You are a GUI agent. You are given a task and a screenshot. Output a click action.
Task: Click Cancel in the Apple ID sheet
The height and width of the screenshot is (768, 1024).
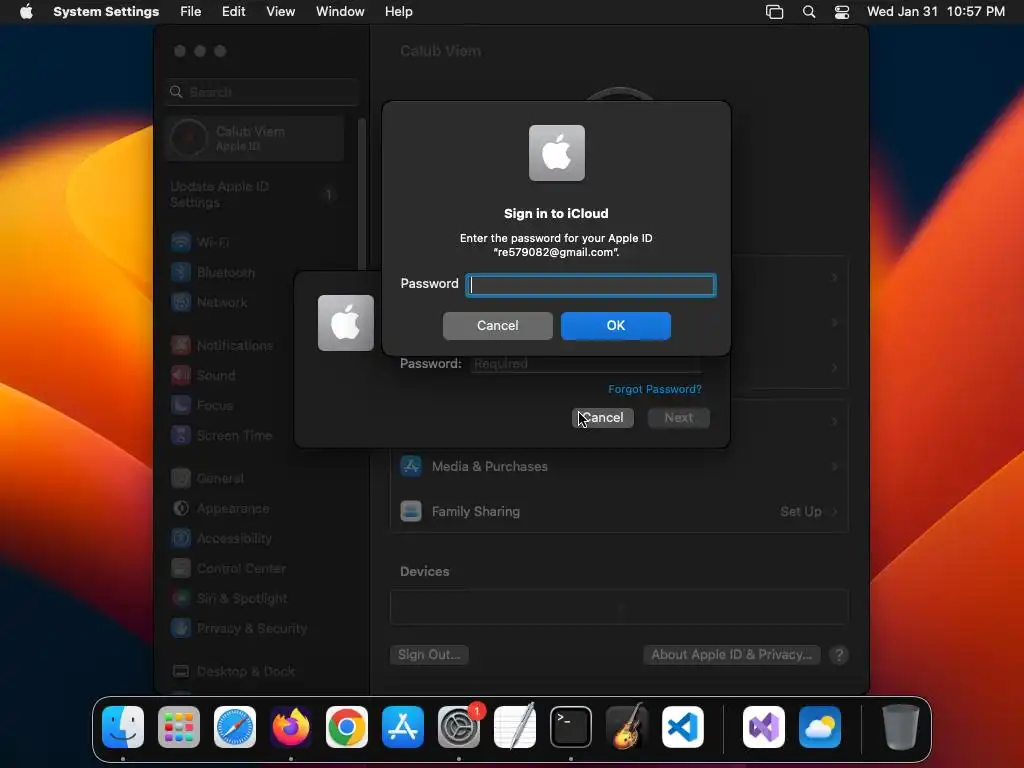pyautogui.click(x=603, y=418)
